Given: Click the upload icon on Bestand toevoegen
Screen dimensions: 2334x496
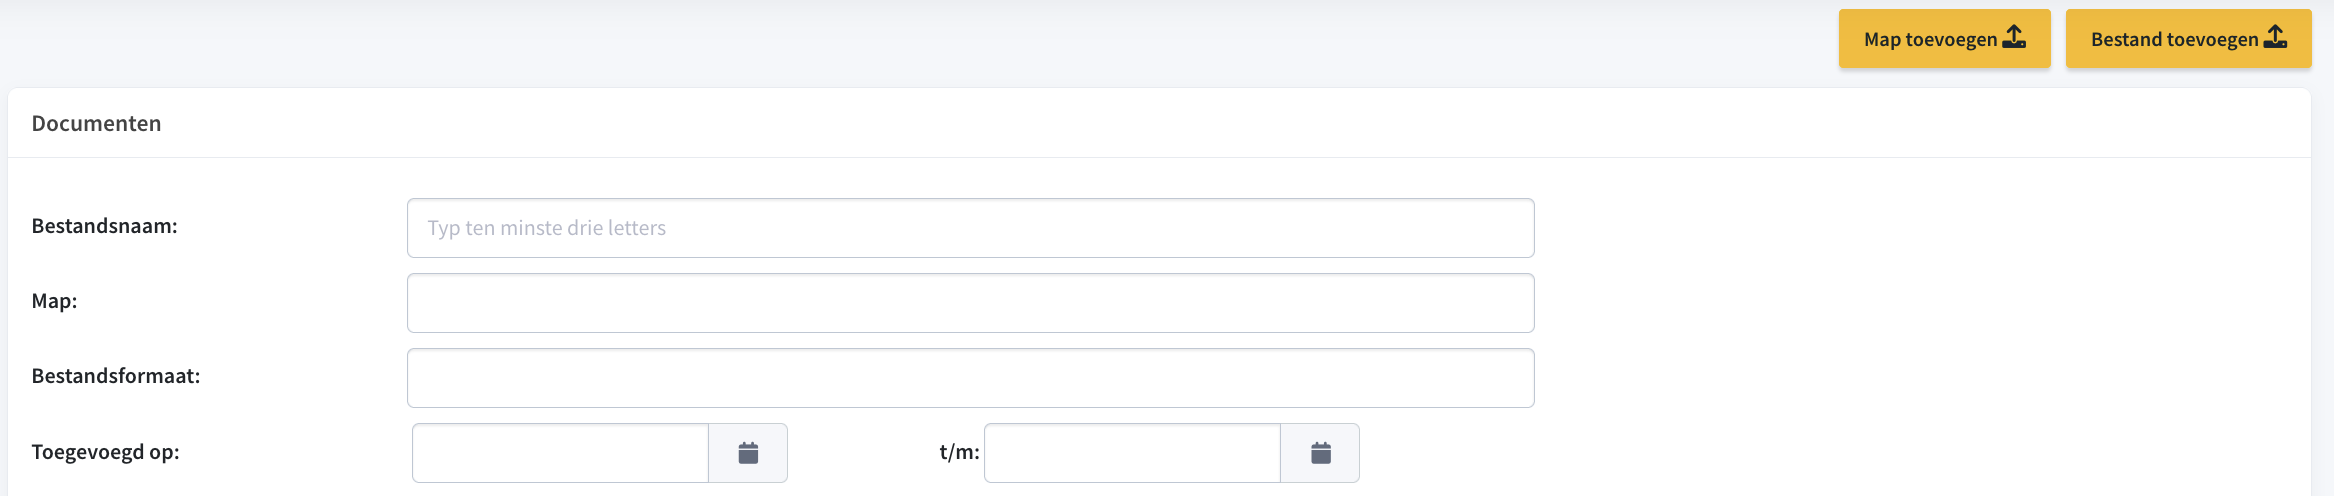Looking at the screenshot, I should [x=2275, y=38].
